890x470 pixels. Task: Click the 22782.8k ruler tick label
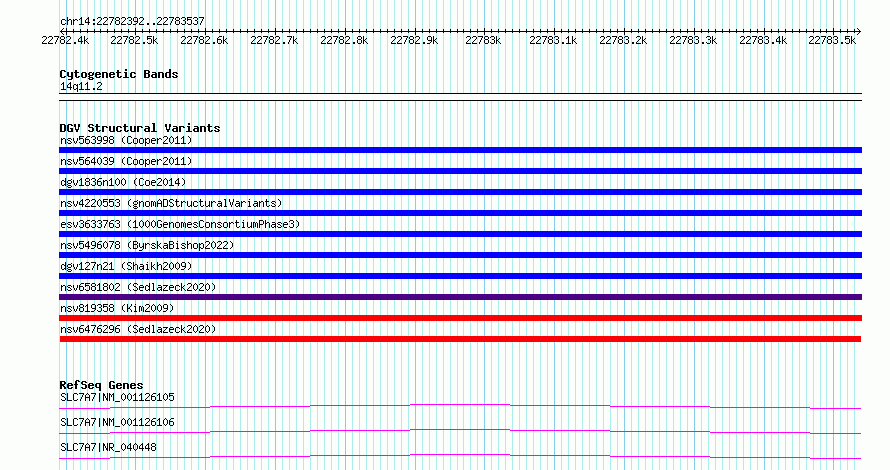(x=344, y=41)
